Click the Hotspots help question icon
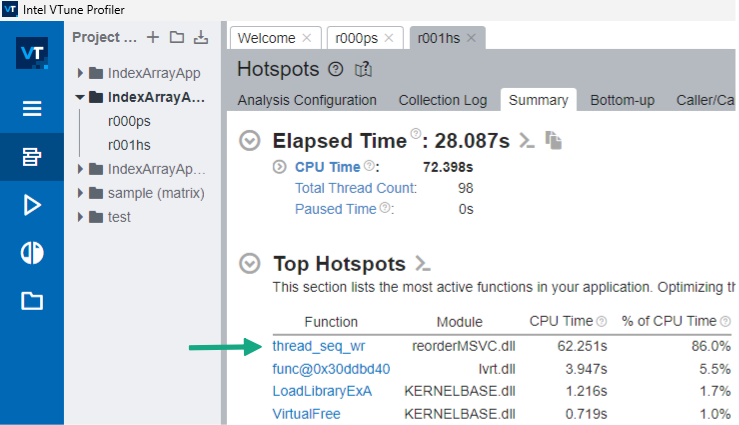Viewport: 739px width, 425px height. [336, 70]
